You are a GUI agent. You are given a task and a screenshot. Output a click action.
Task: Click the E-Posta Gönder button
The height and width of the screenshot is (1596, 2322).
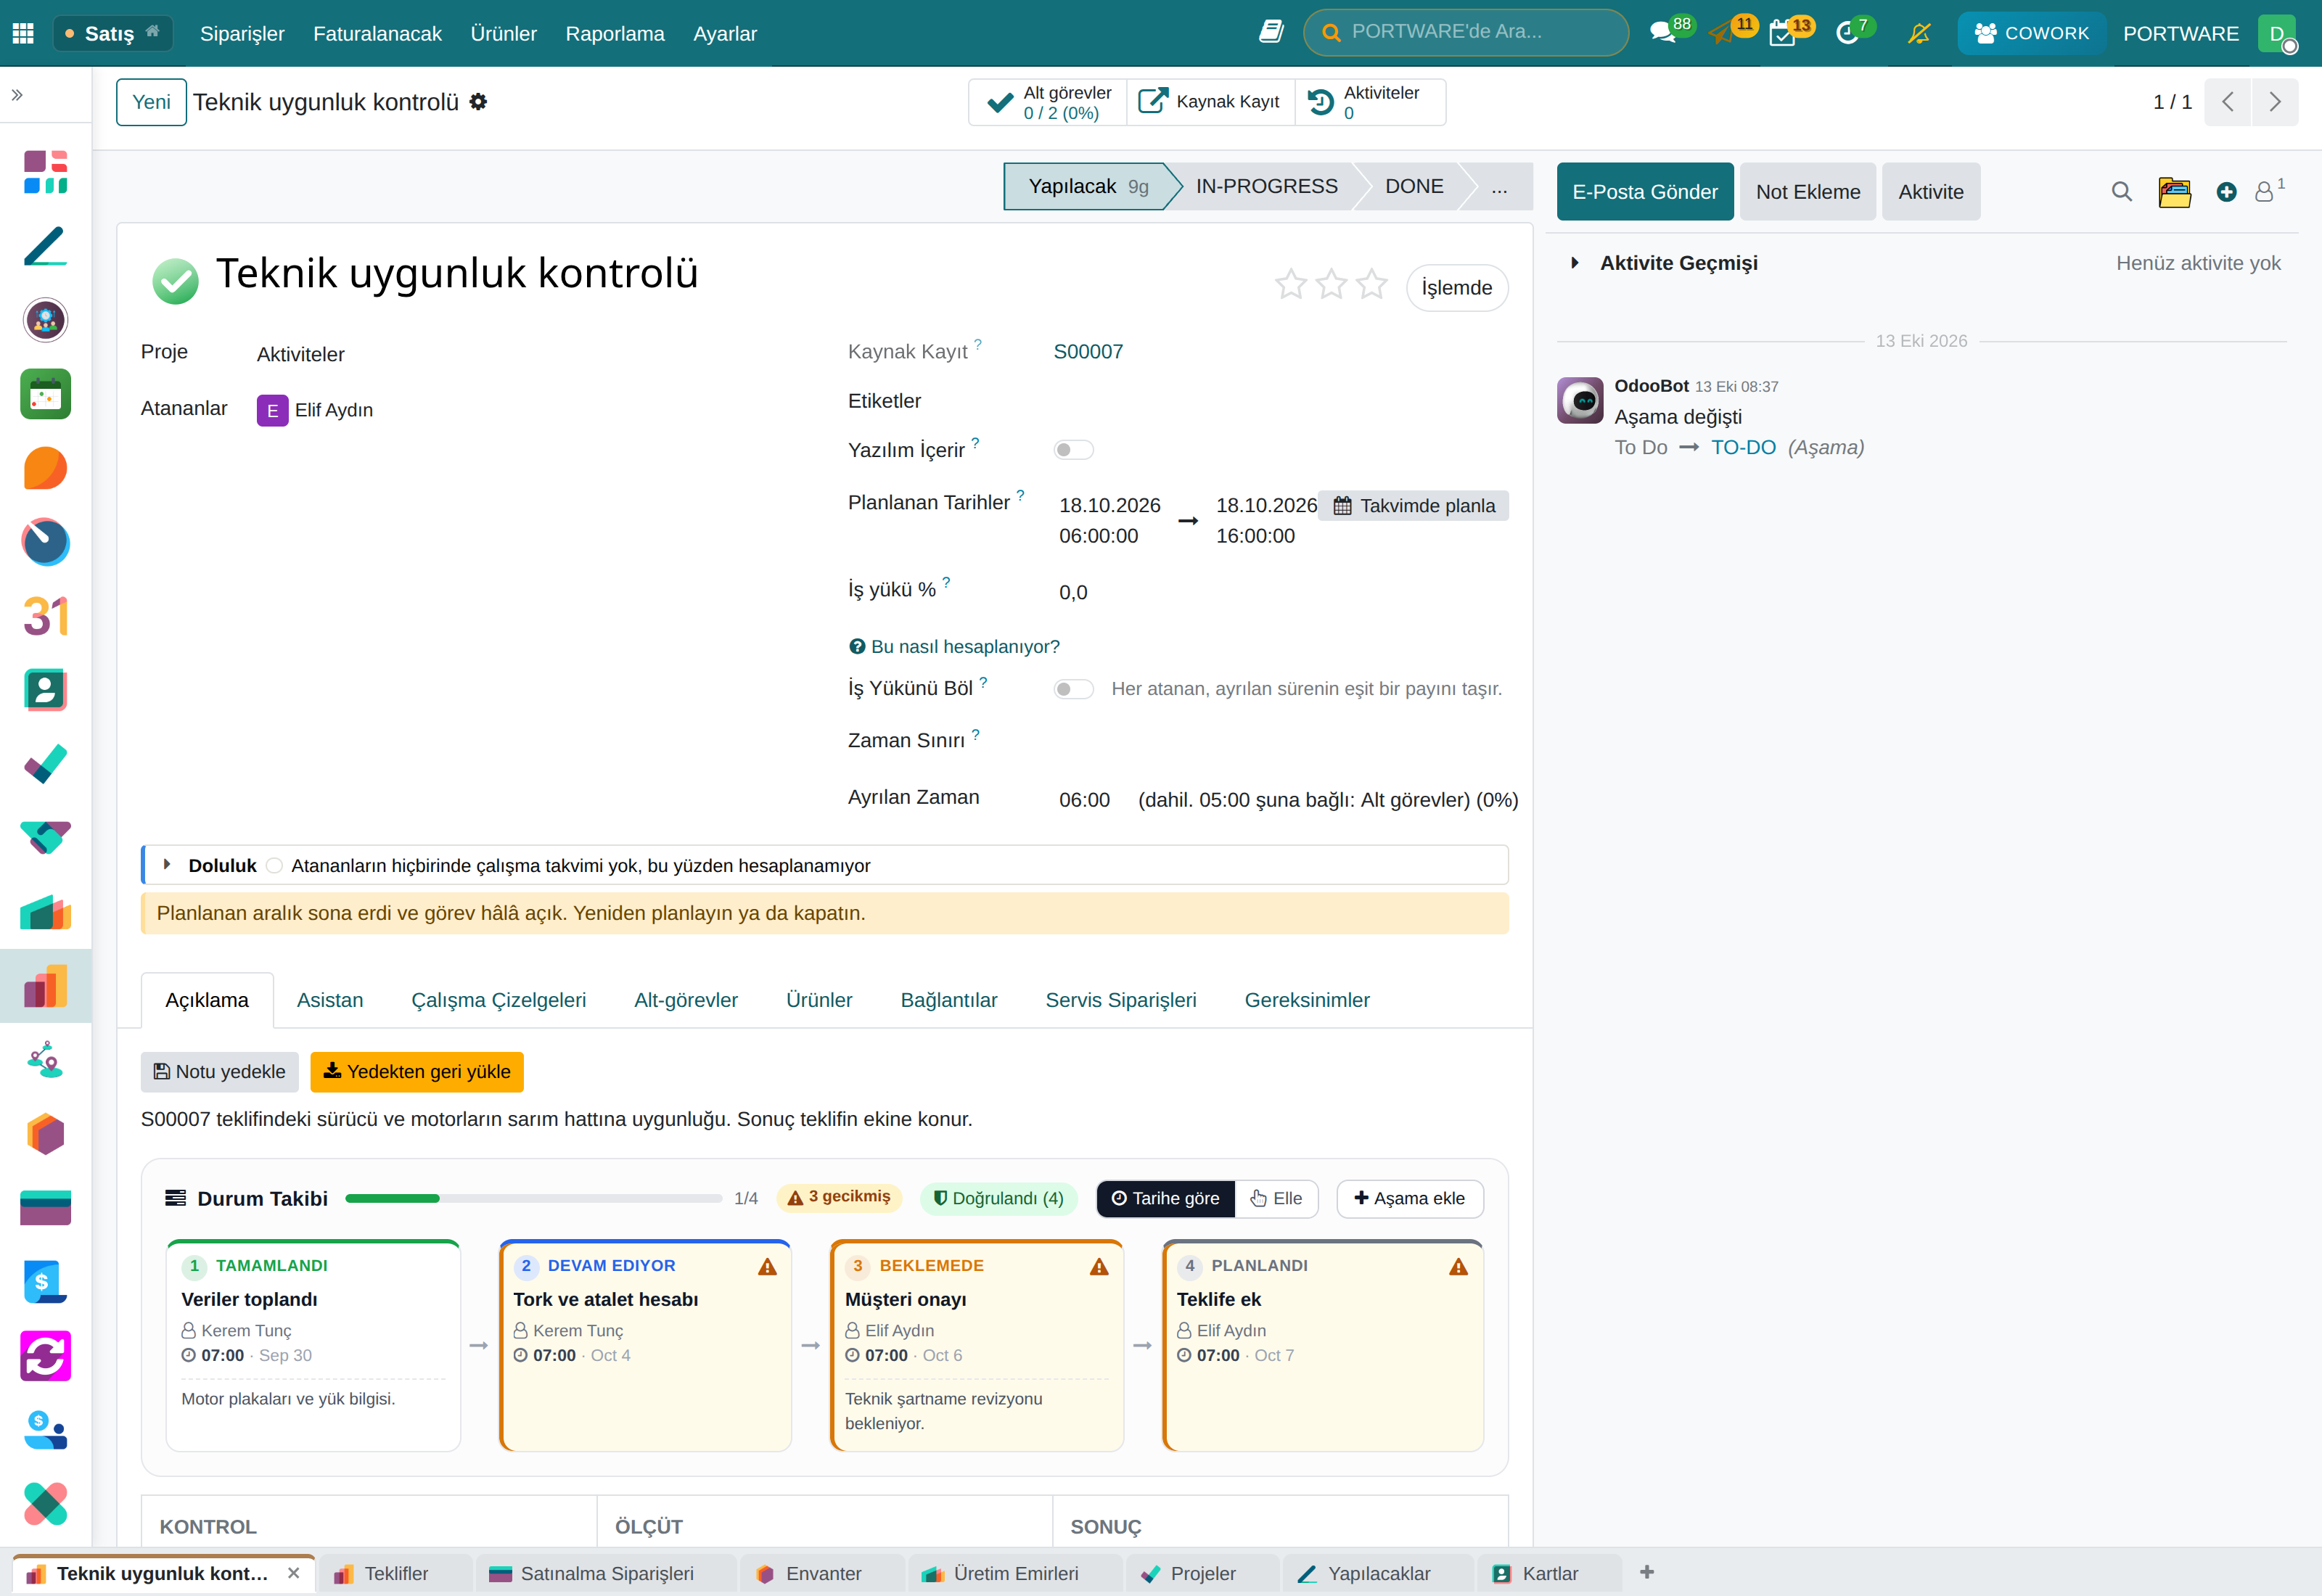(1645, 192)
